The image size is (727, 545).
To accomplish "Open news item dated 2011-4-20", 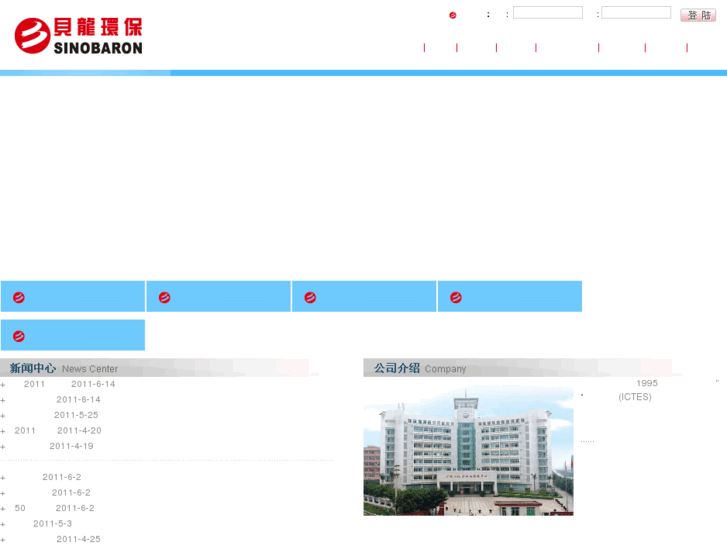I will [x=57, y=430].
